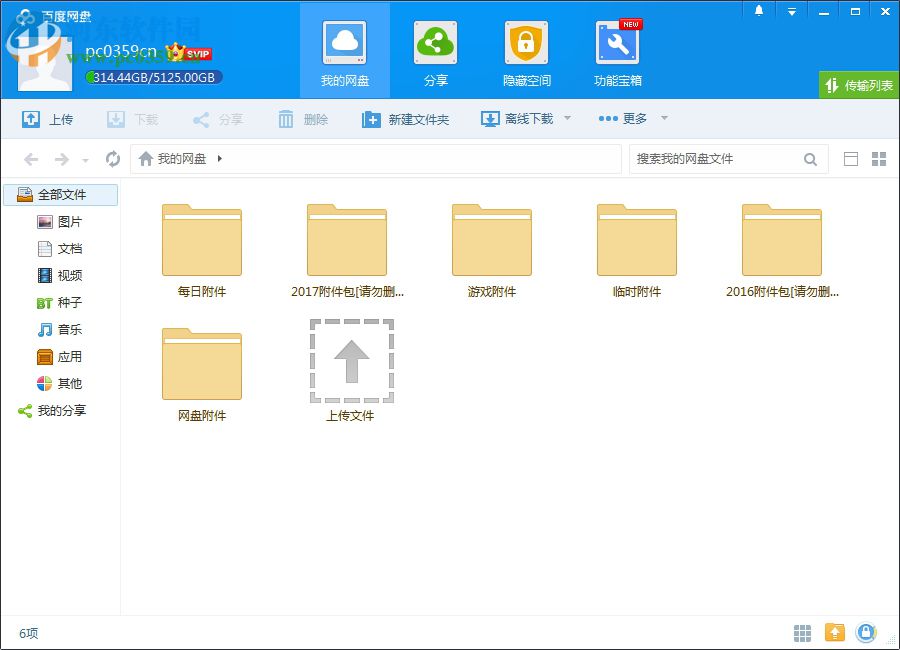Viewport: 900px width, 650px height.
Task: Click the 314.44GB/5125.00GB storage usage bar
Action: coord(153,77)
